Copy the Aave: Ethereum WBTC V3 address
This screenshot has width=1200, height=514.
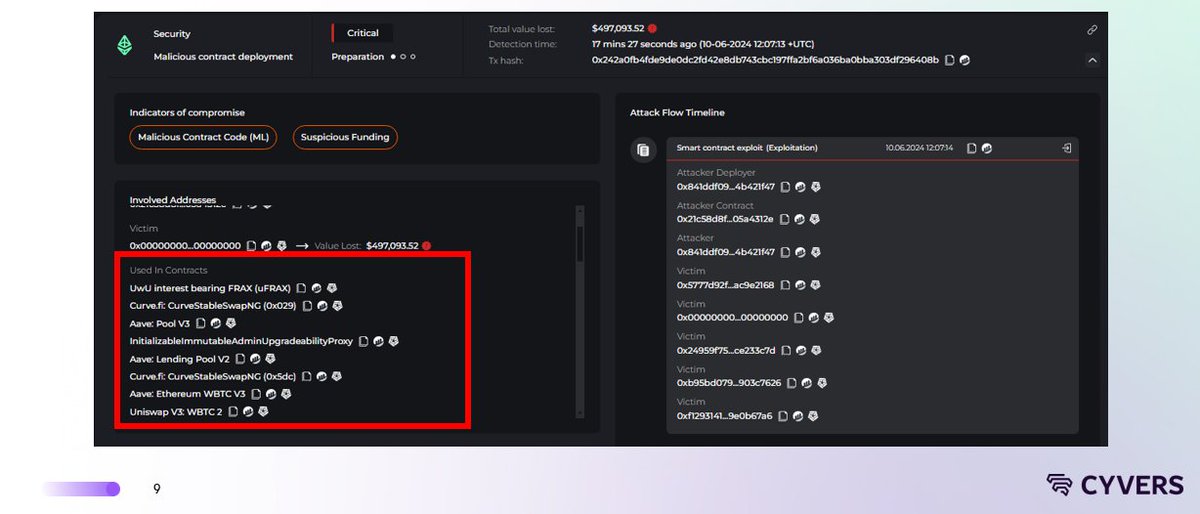257,394
